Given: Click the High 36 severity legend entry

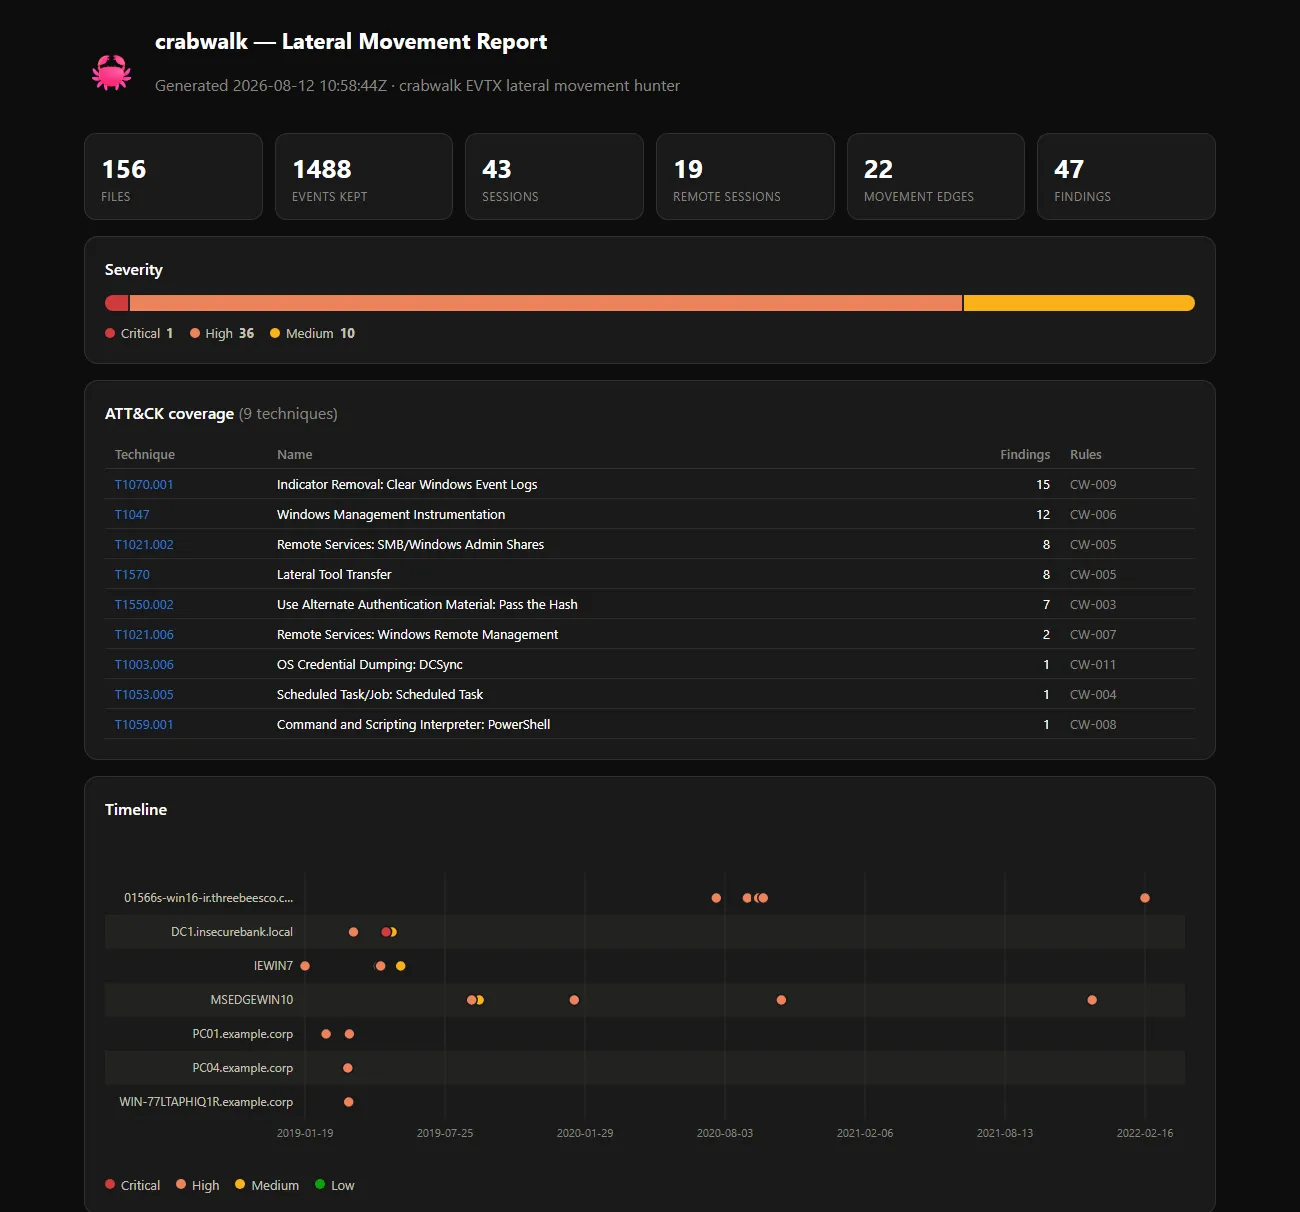Looking at the screenshot, I should tap(222, 334).
